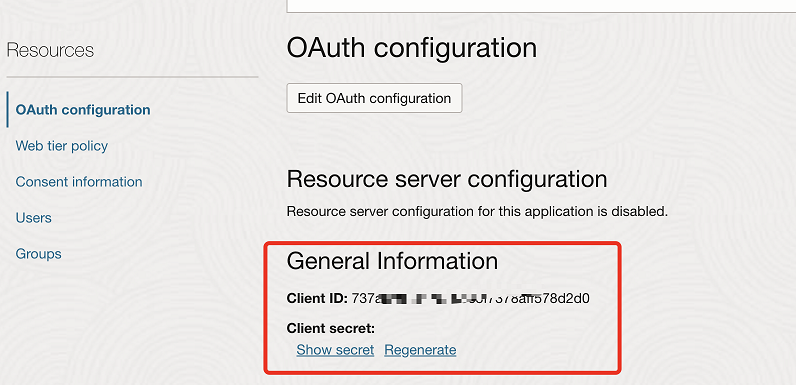Select the Client ID value text
Screen dimensions: 796x385
pos(471,298)
